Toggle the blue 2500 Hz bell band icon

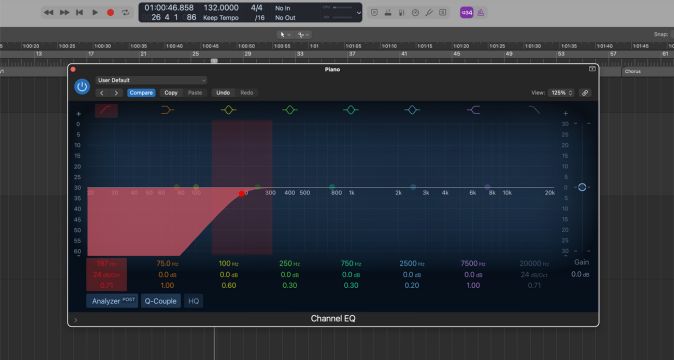[412, 110]
